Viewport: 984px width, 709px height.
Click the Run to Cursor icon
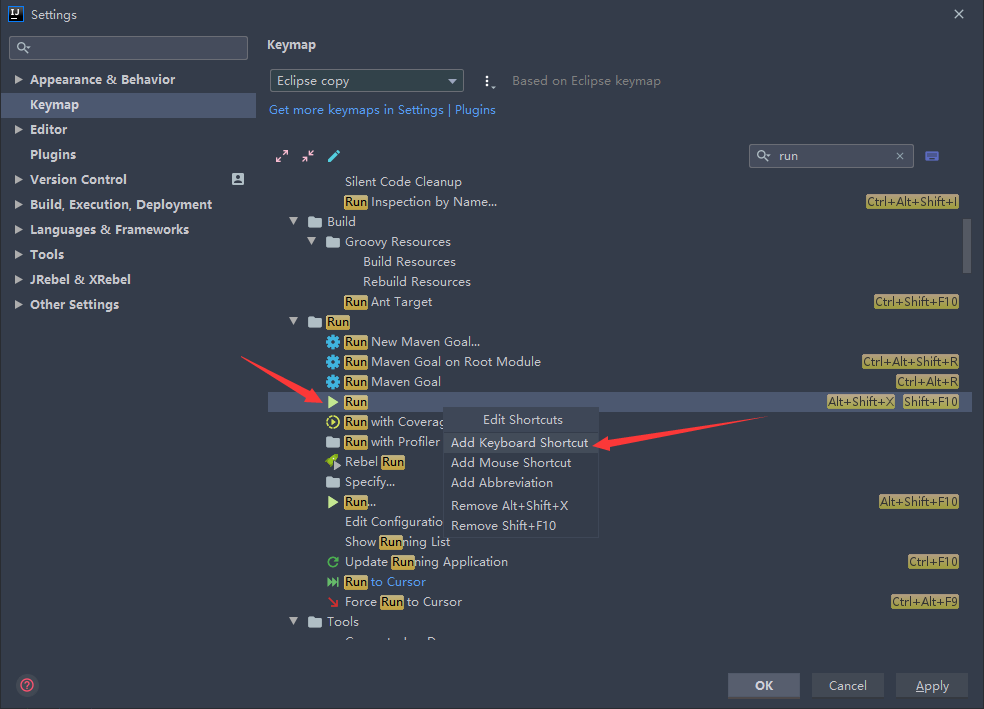coord(333,582)
